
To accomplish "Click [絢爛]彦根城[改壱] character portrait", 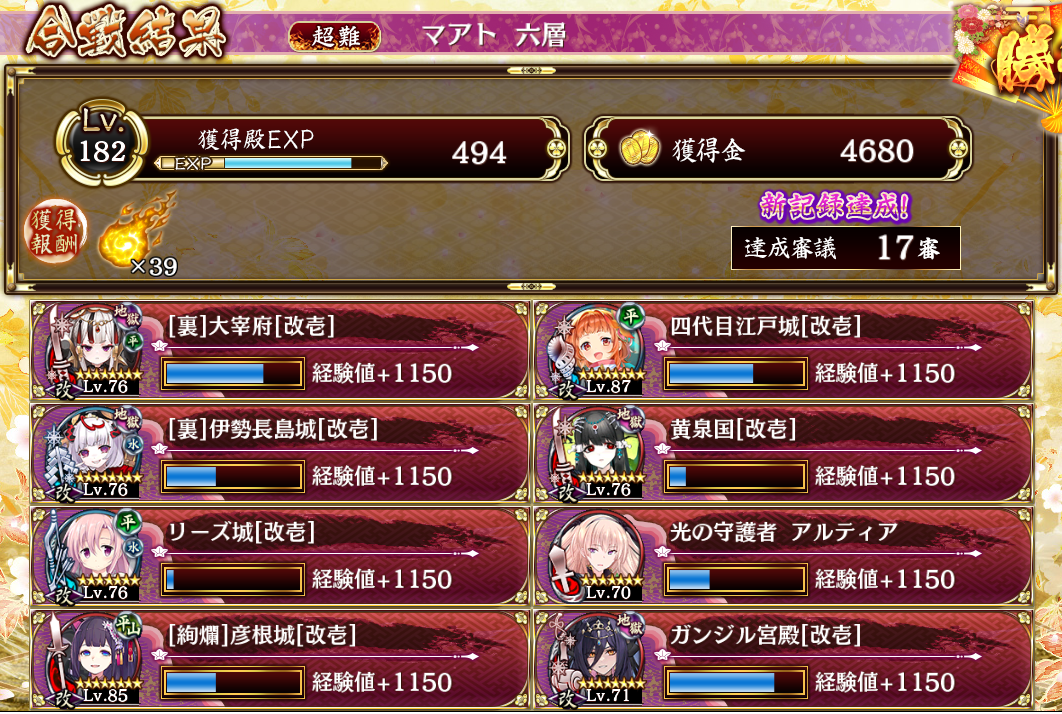I will 94,658.
